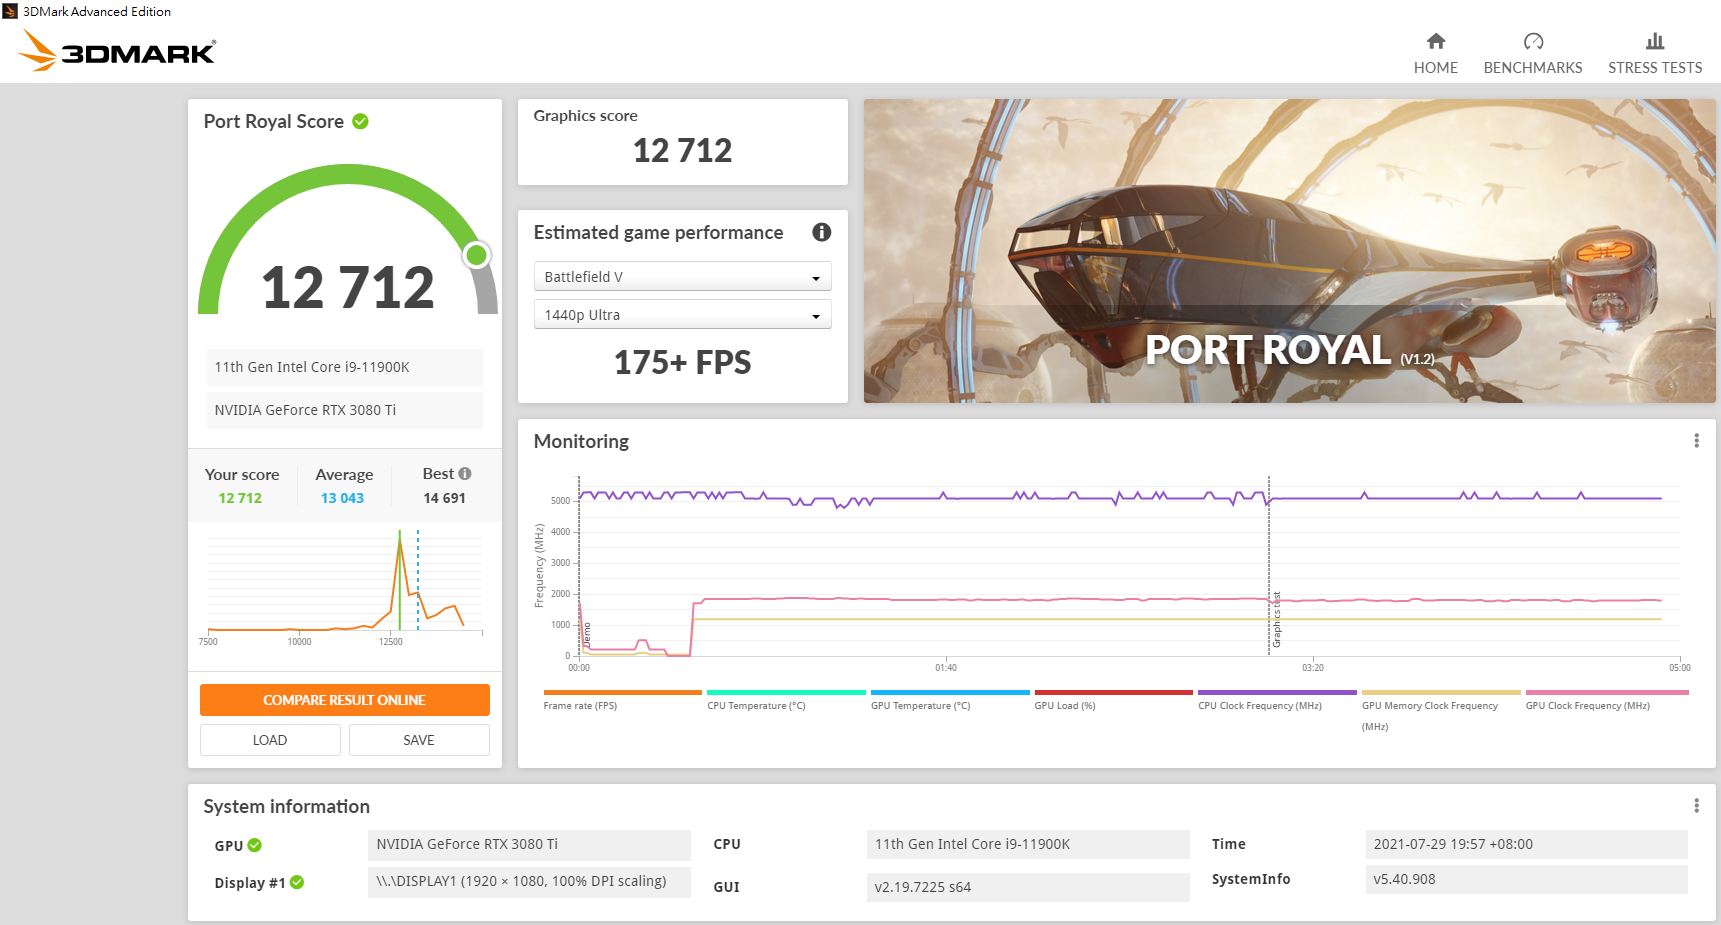Image resolution: width=1721 pixels, height=925 pixels.
Task: Click Your score value 12 712
Action: point(240,498)
